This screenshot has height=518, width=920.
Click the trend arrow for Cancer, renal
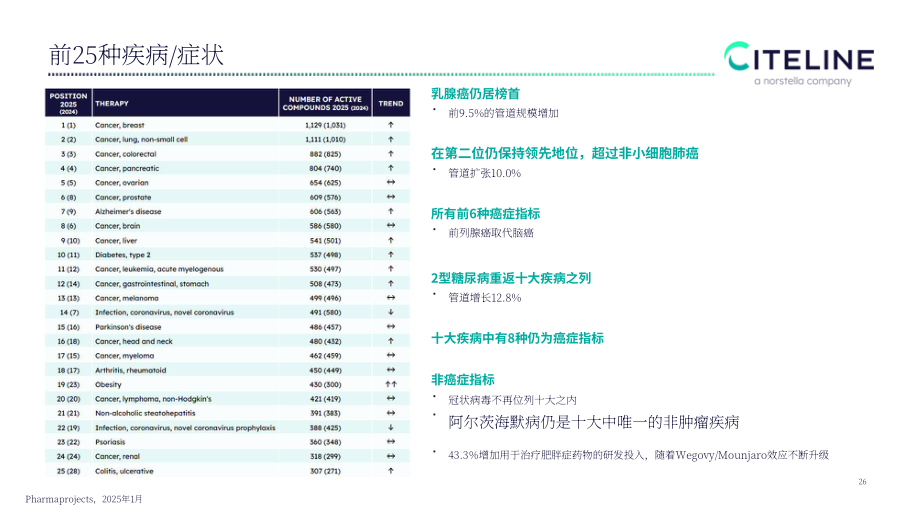391,456
